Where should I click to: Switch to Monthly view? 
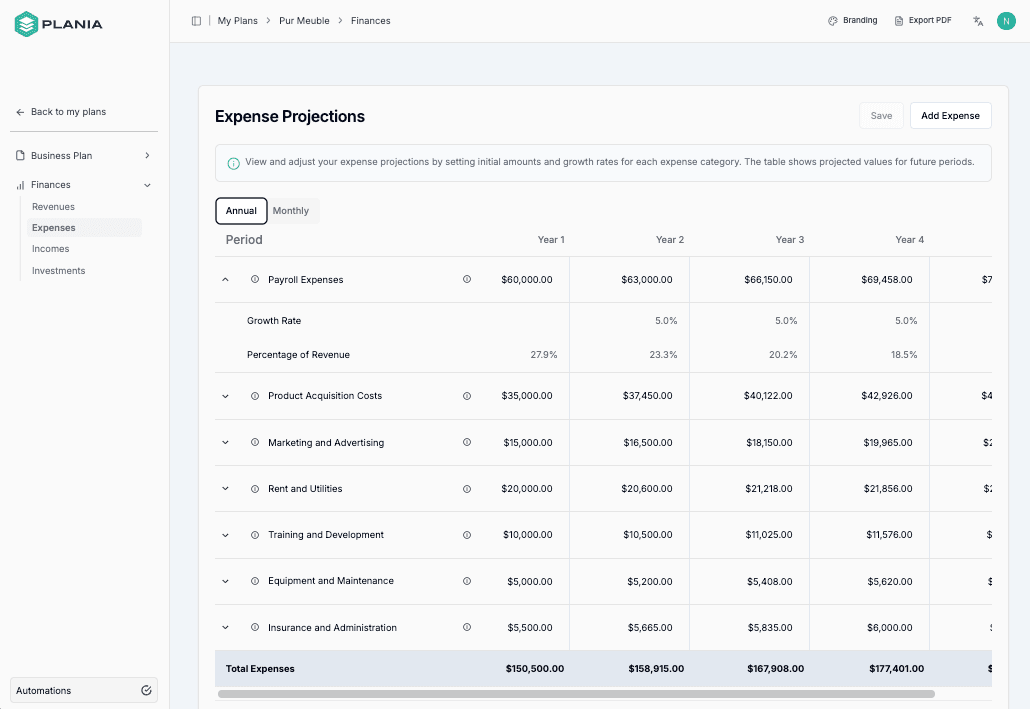[x=291, y=210]
